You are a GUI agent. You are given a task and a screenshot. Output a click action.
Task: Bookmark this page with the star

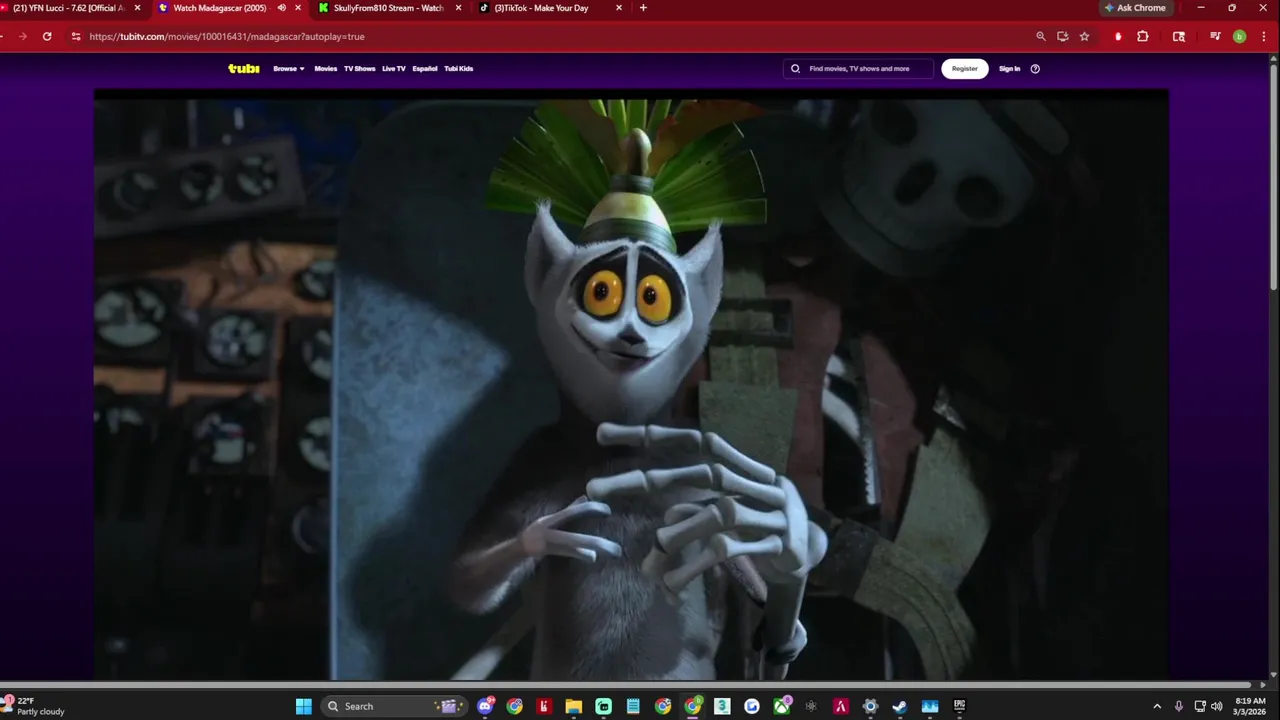point(1085,36)
